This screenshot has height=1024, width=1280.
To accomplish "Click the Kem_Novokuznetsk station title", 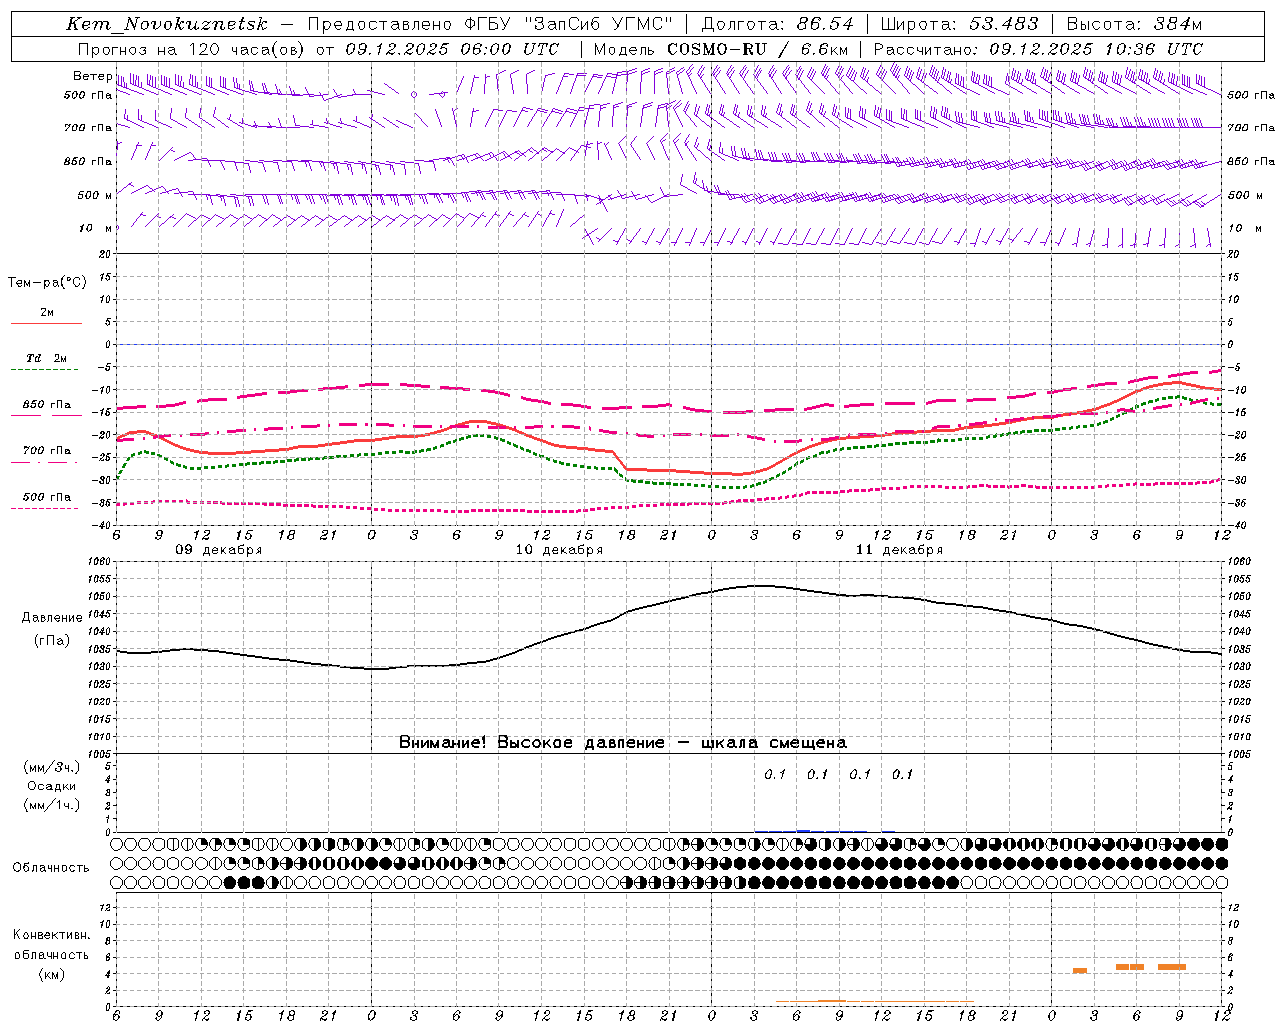I will [167, 24].
